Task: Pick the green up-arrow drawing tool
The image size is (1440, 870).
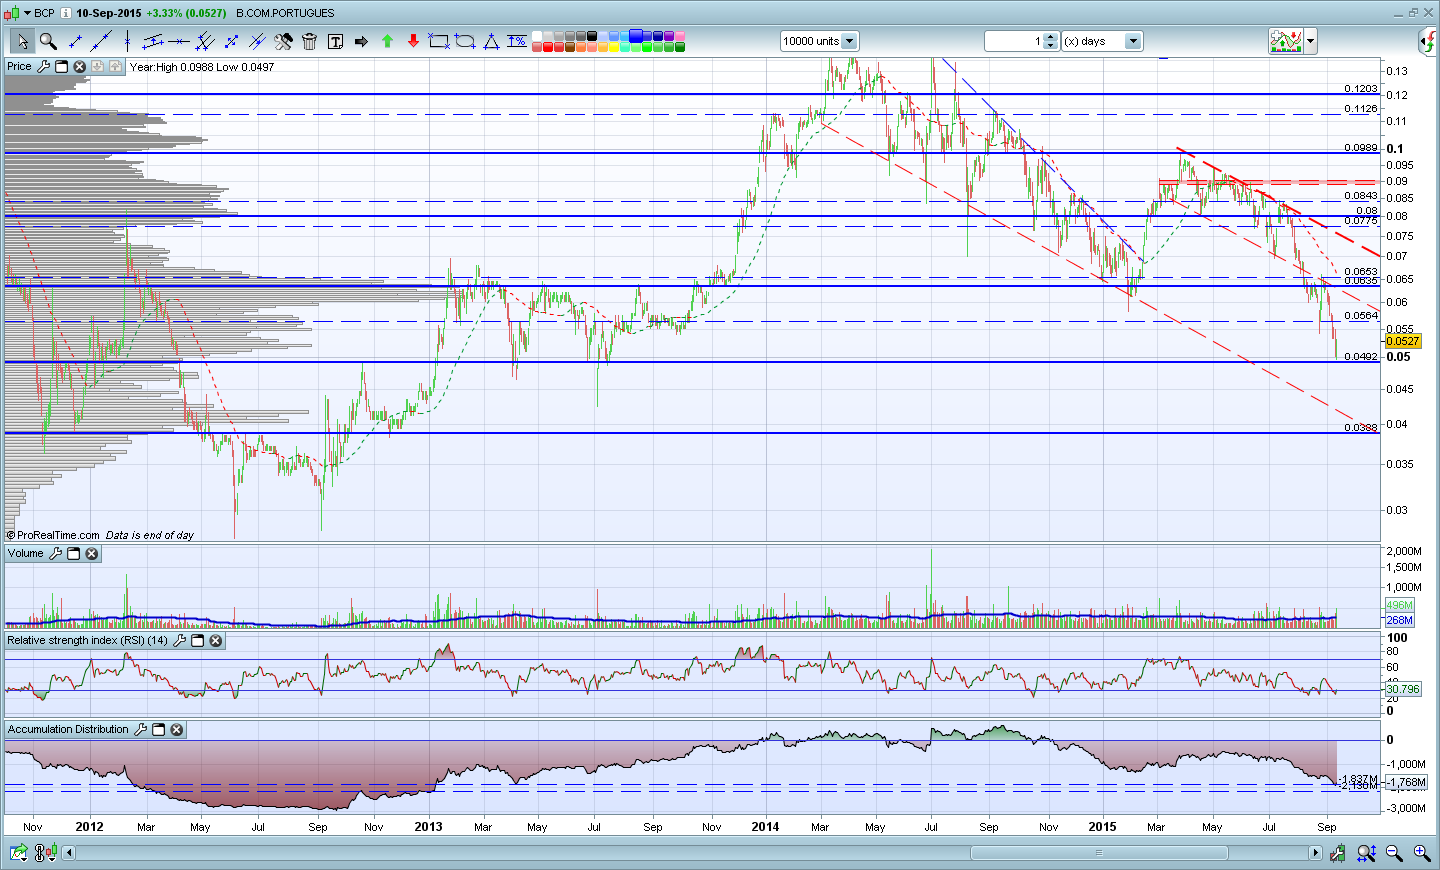Action: 387,41
